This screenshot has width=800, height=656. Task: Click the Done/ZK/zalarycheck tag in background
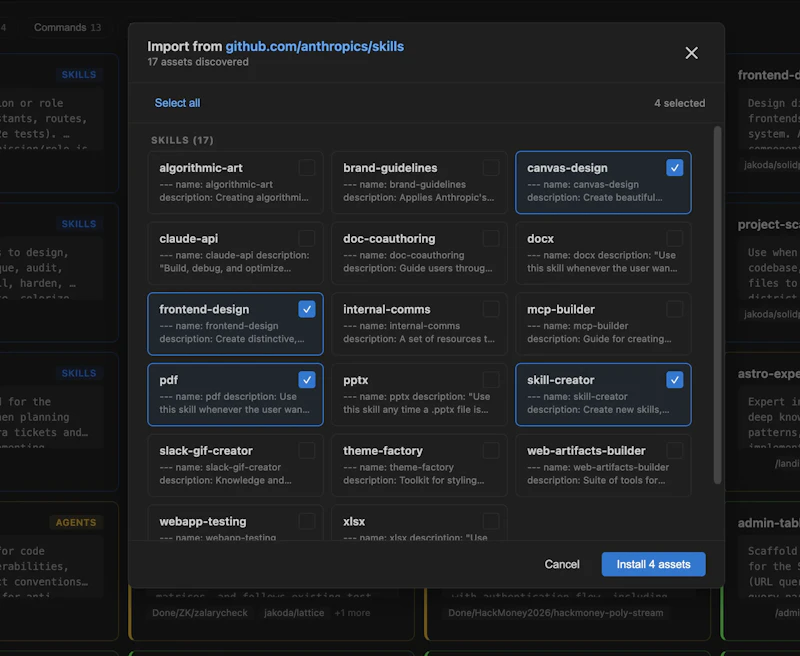click(199, 613)
